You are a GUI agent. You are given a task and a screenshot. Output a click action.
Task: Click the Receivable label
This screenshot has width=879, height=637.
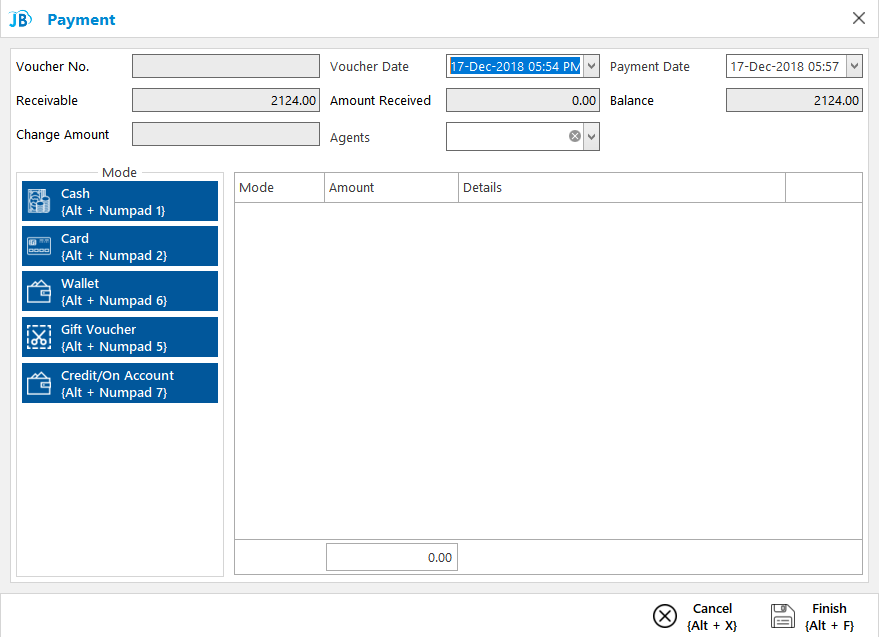pos(47,100)
